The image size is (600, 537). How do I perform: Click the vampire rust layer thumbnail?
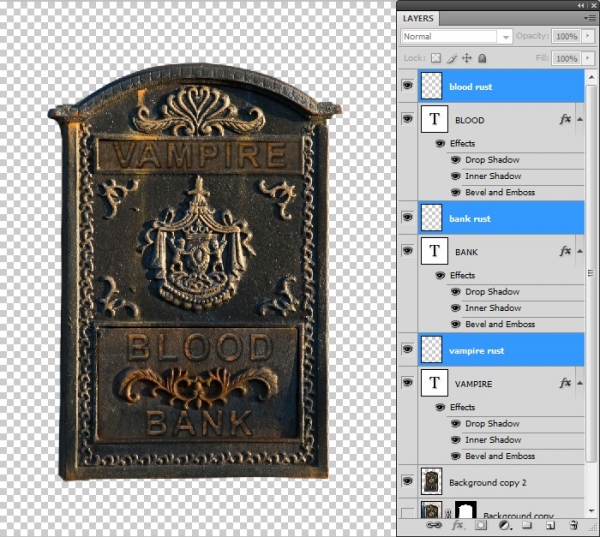coord(431,350)
